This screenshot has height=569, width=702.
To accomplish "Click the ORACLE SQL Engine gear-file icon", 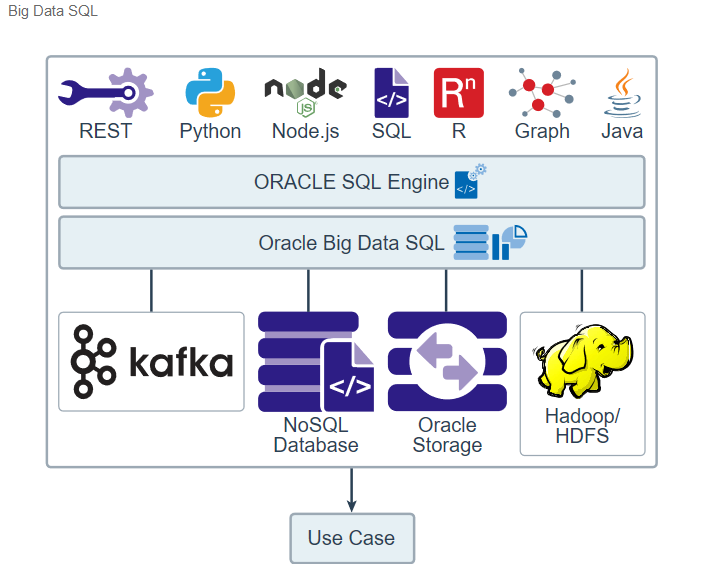I will [x=470, y=181].
